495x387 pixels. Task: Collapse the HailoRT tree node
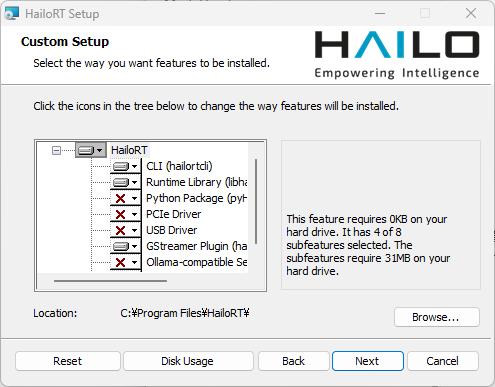pos(56,151)
